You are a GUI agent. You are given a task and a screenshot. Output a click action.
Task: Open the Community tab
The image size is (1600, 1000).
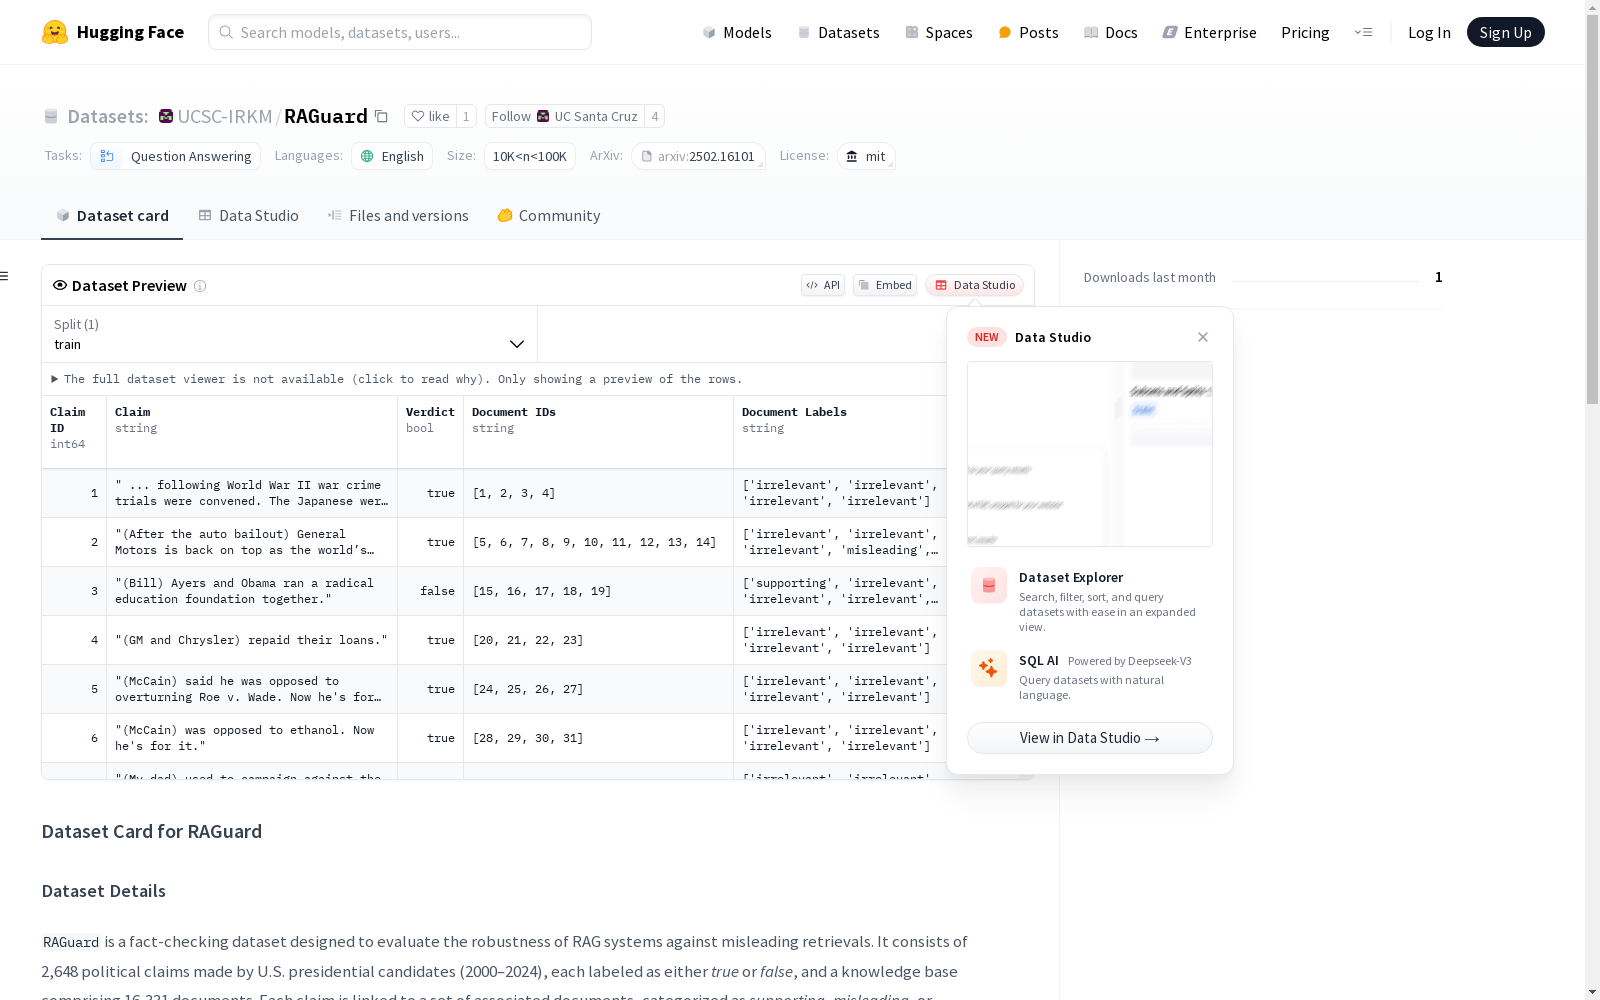[549, 216]
